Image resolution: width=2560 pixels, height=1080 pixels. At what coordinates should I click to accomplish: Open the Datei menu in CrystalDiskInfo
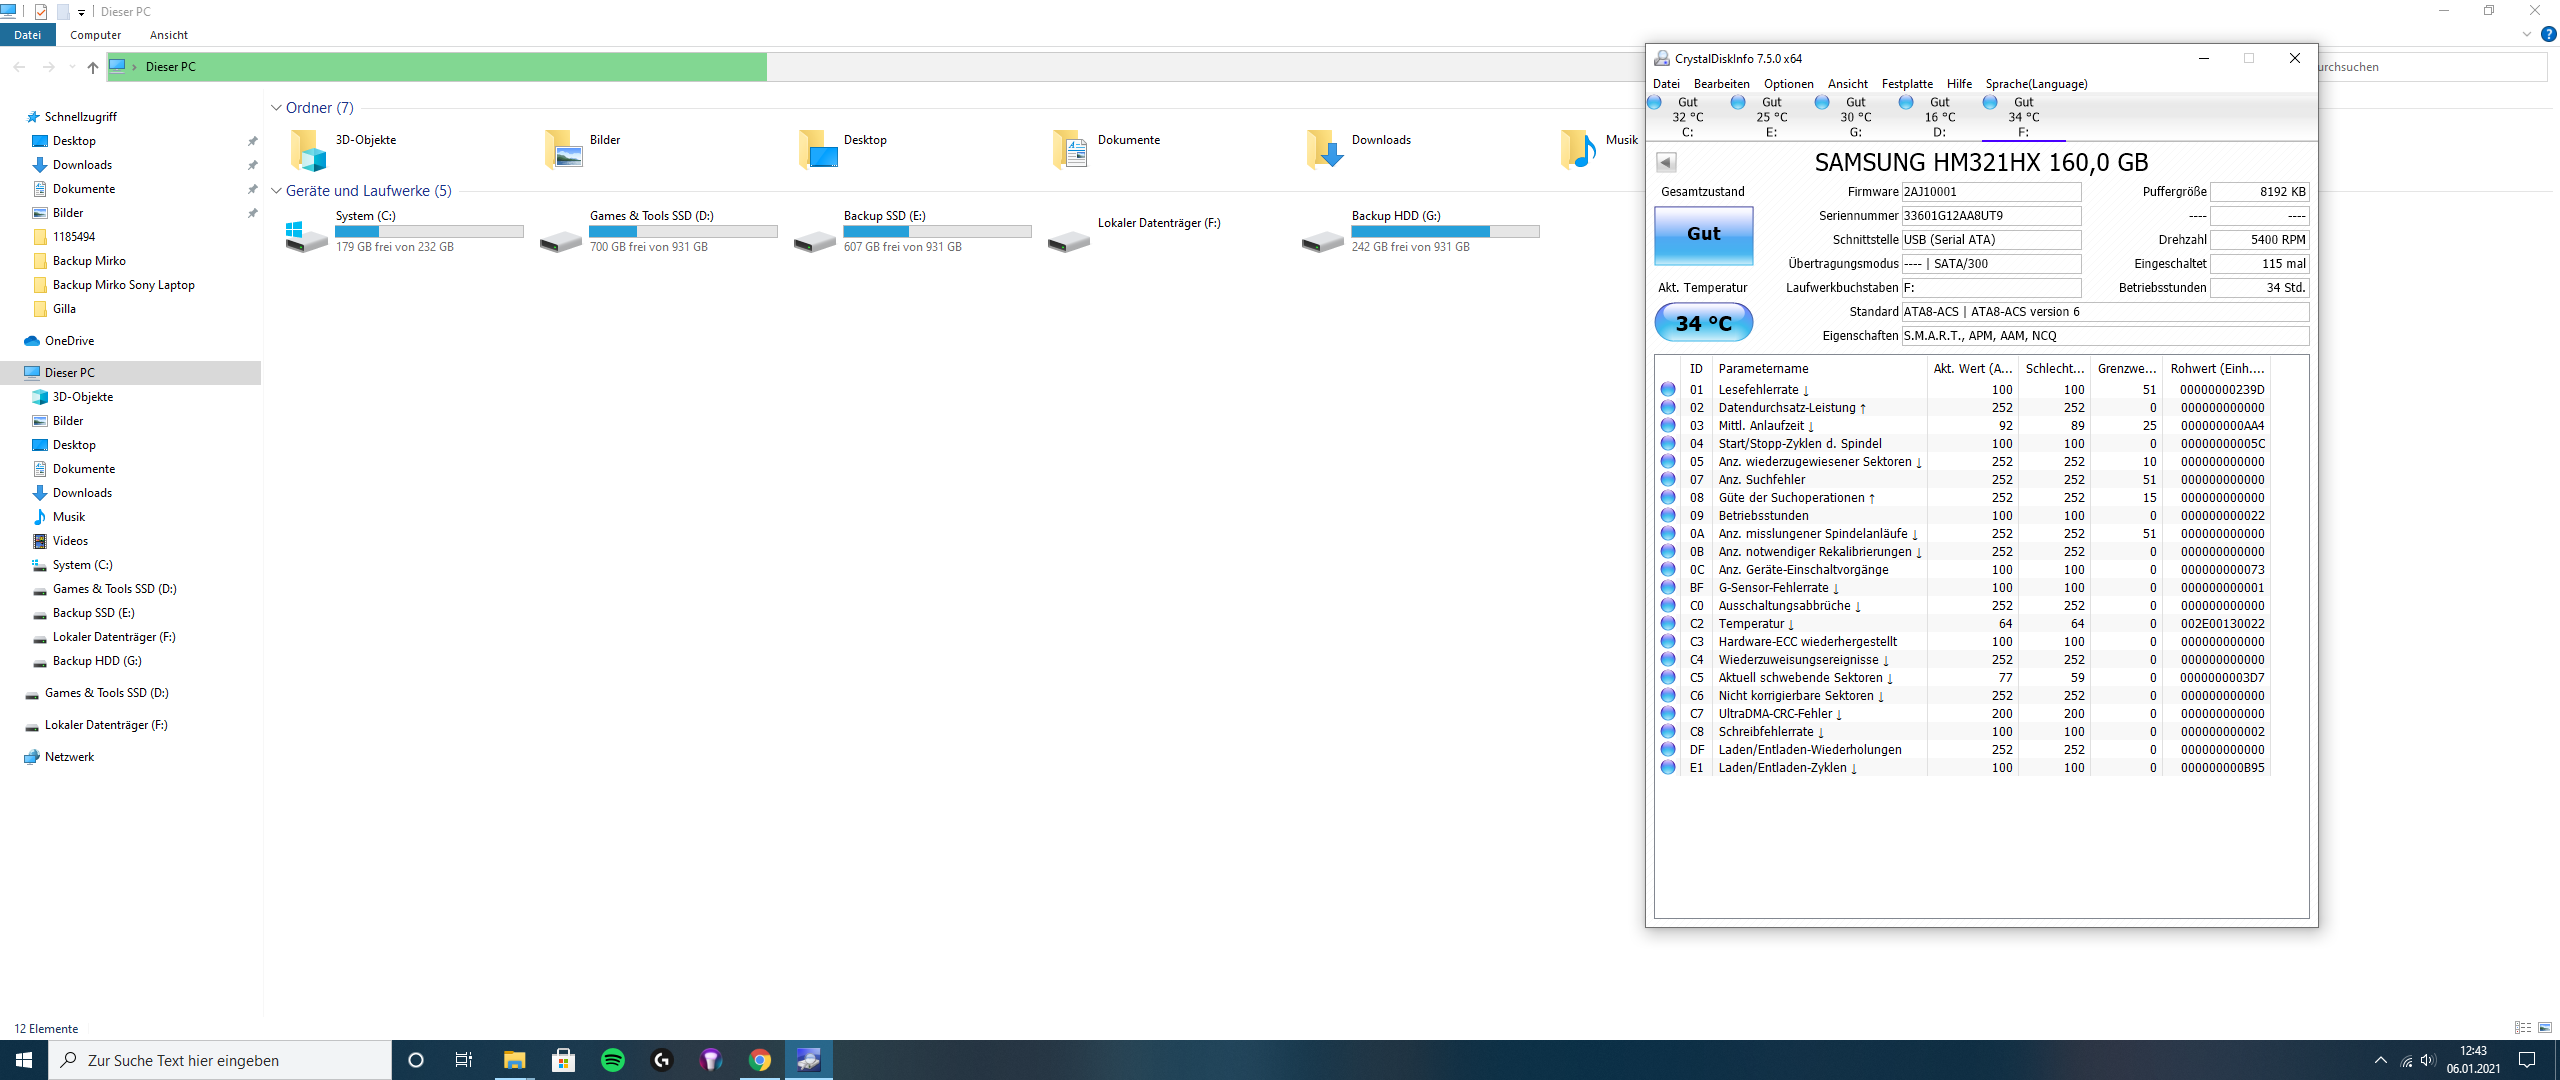pos(1666,84)
